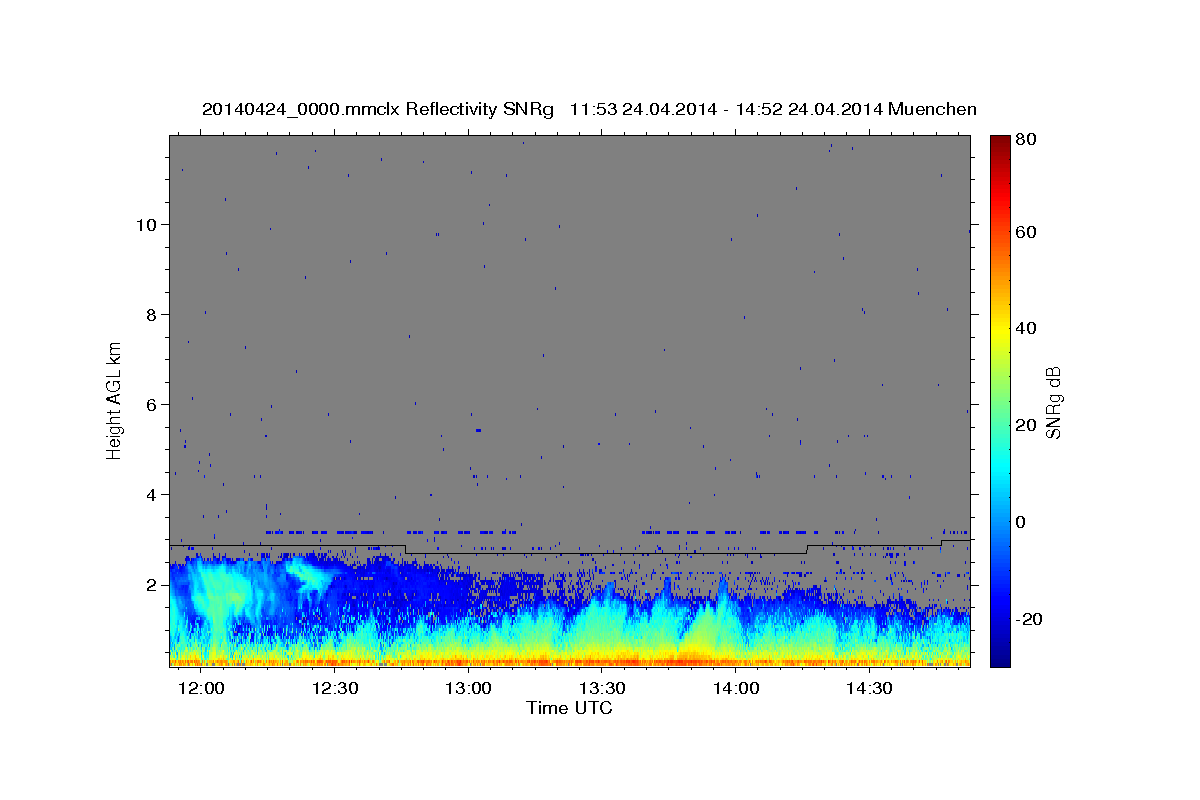1200x800 pixels.
Task: Click the 12:00 time tick label
Action: point(202,689)
